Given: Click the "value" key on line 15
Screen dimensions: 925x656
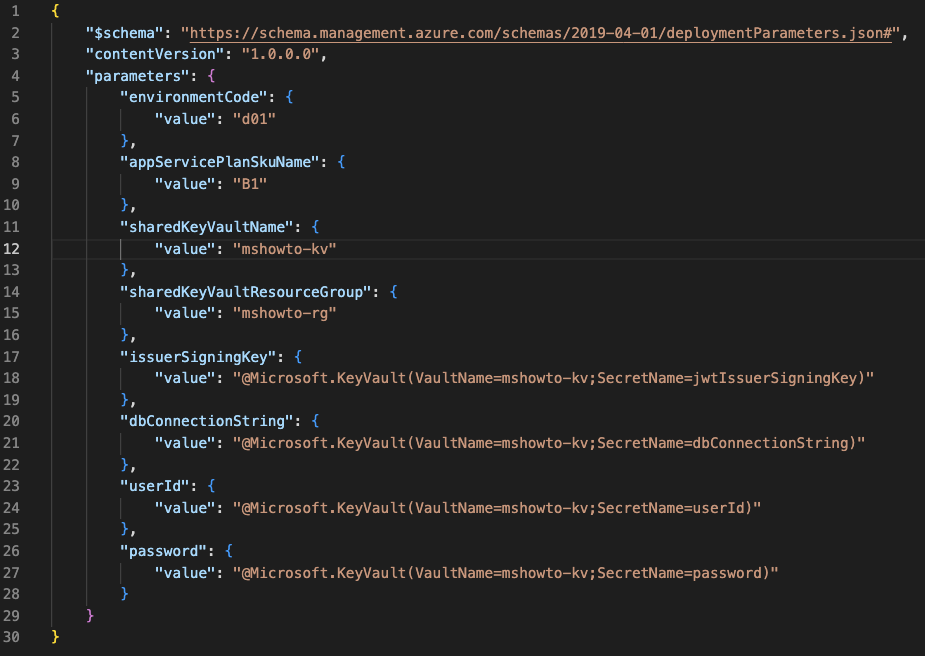Looking at the screenshot, I should (185, 313).
